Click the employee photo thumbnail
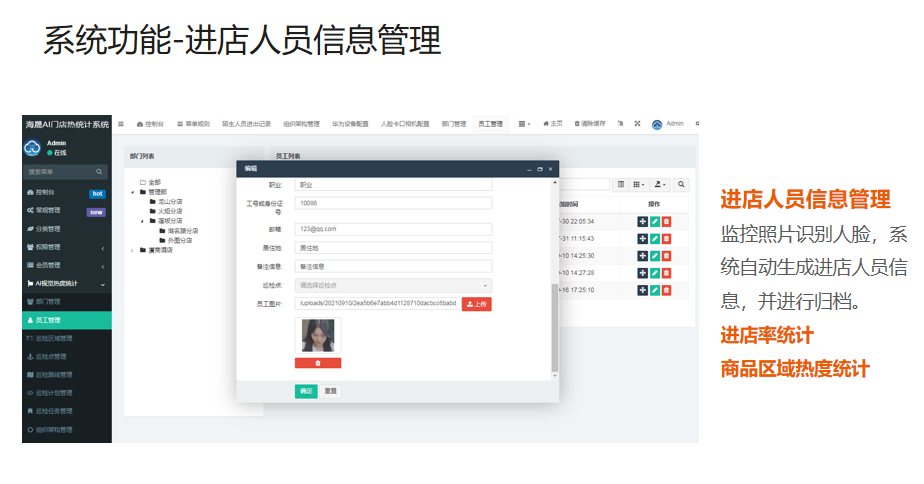 (318, 335)
